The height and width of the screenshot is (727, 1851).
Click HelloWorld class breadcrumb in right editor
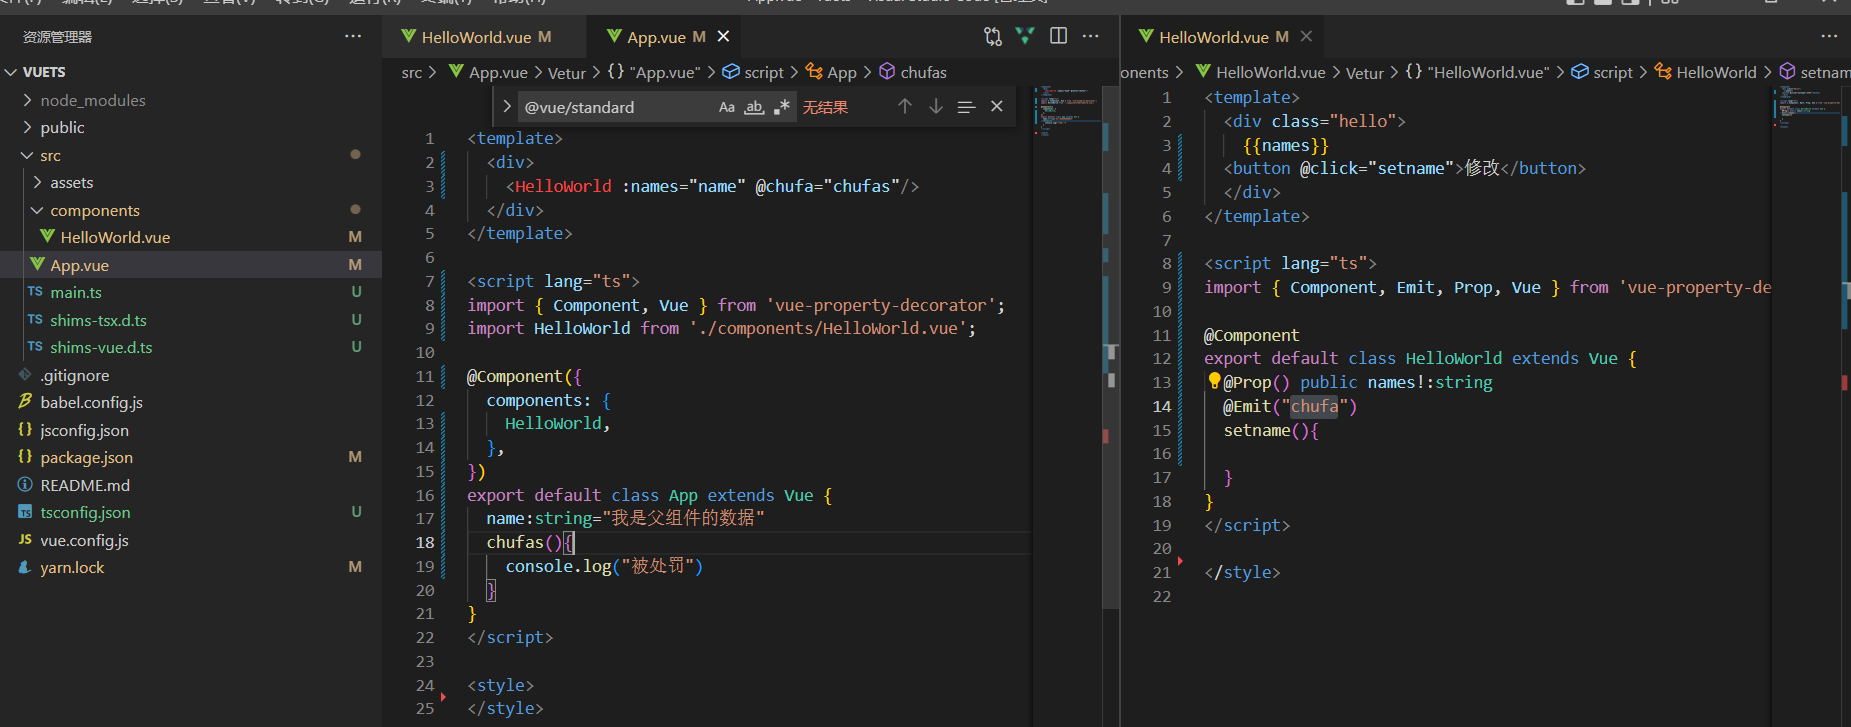1705,72
